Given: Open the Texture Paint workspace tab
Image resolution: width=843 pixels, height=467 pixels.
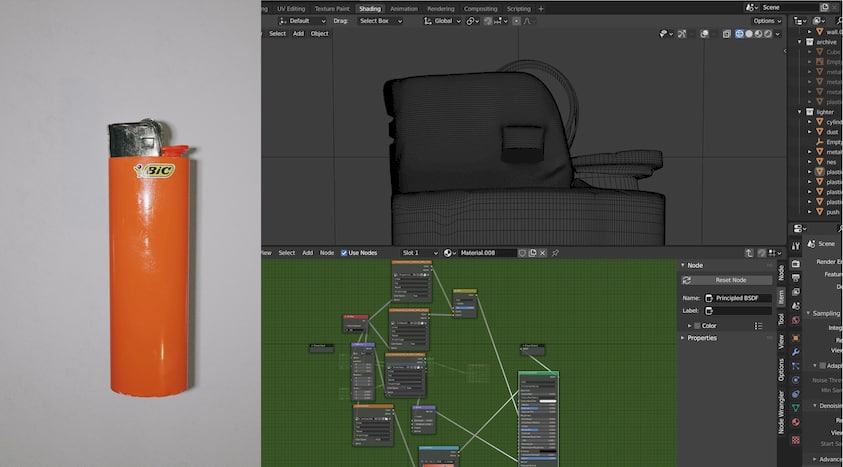Looking at the screenshot, I should (332, 9).
